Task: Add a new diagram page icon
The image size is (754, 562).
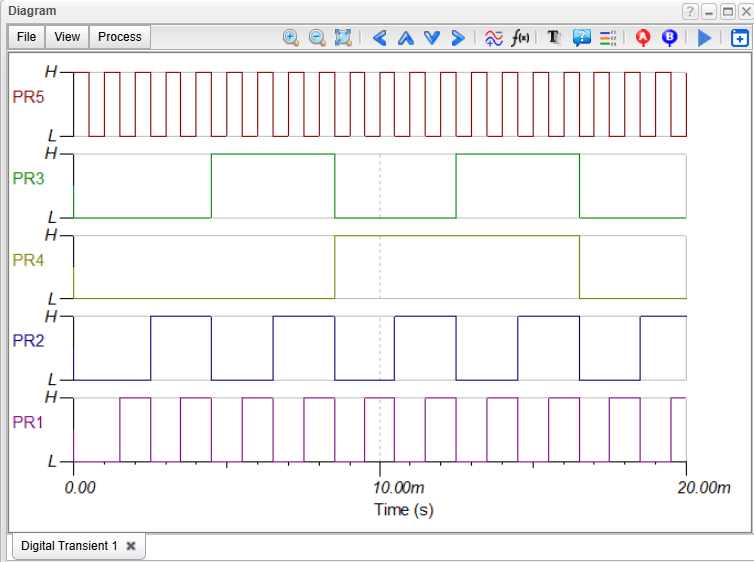Action: (x=740, y=38)
